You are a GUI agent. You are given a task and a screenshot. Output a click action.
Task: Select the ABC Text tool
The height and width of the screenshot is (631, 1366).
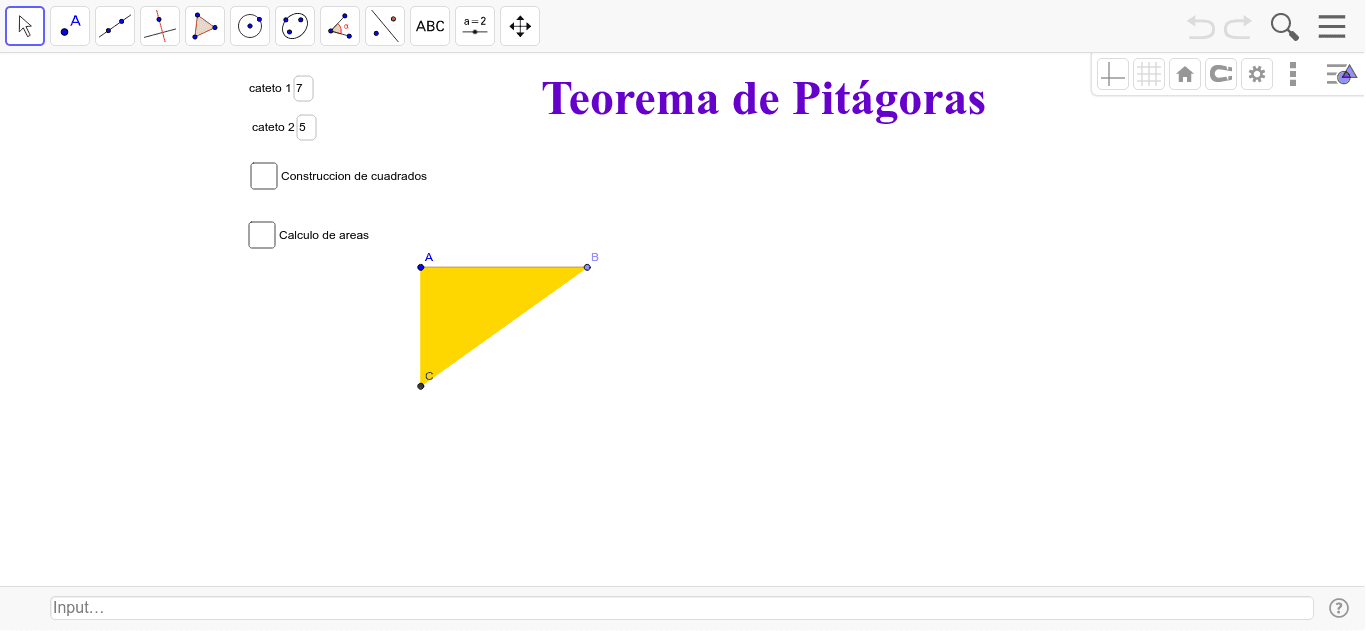coord(430,26)
